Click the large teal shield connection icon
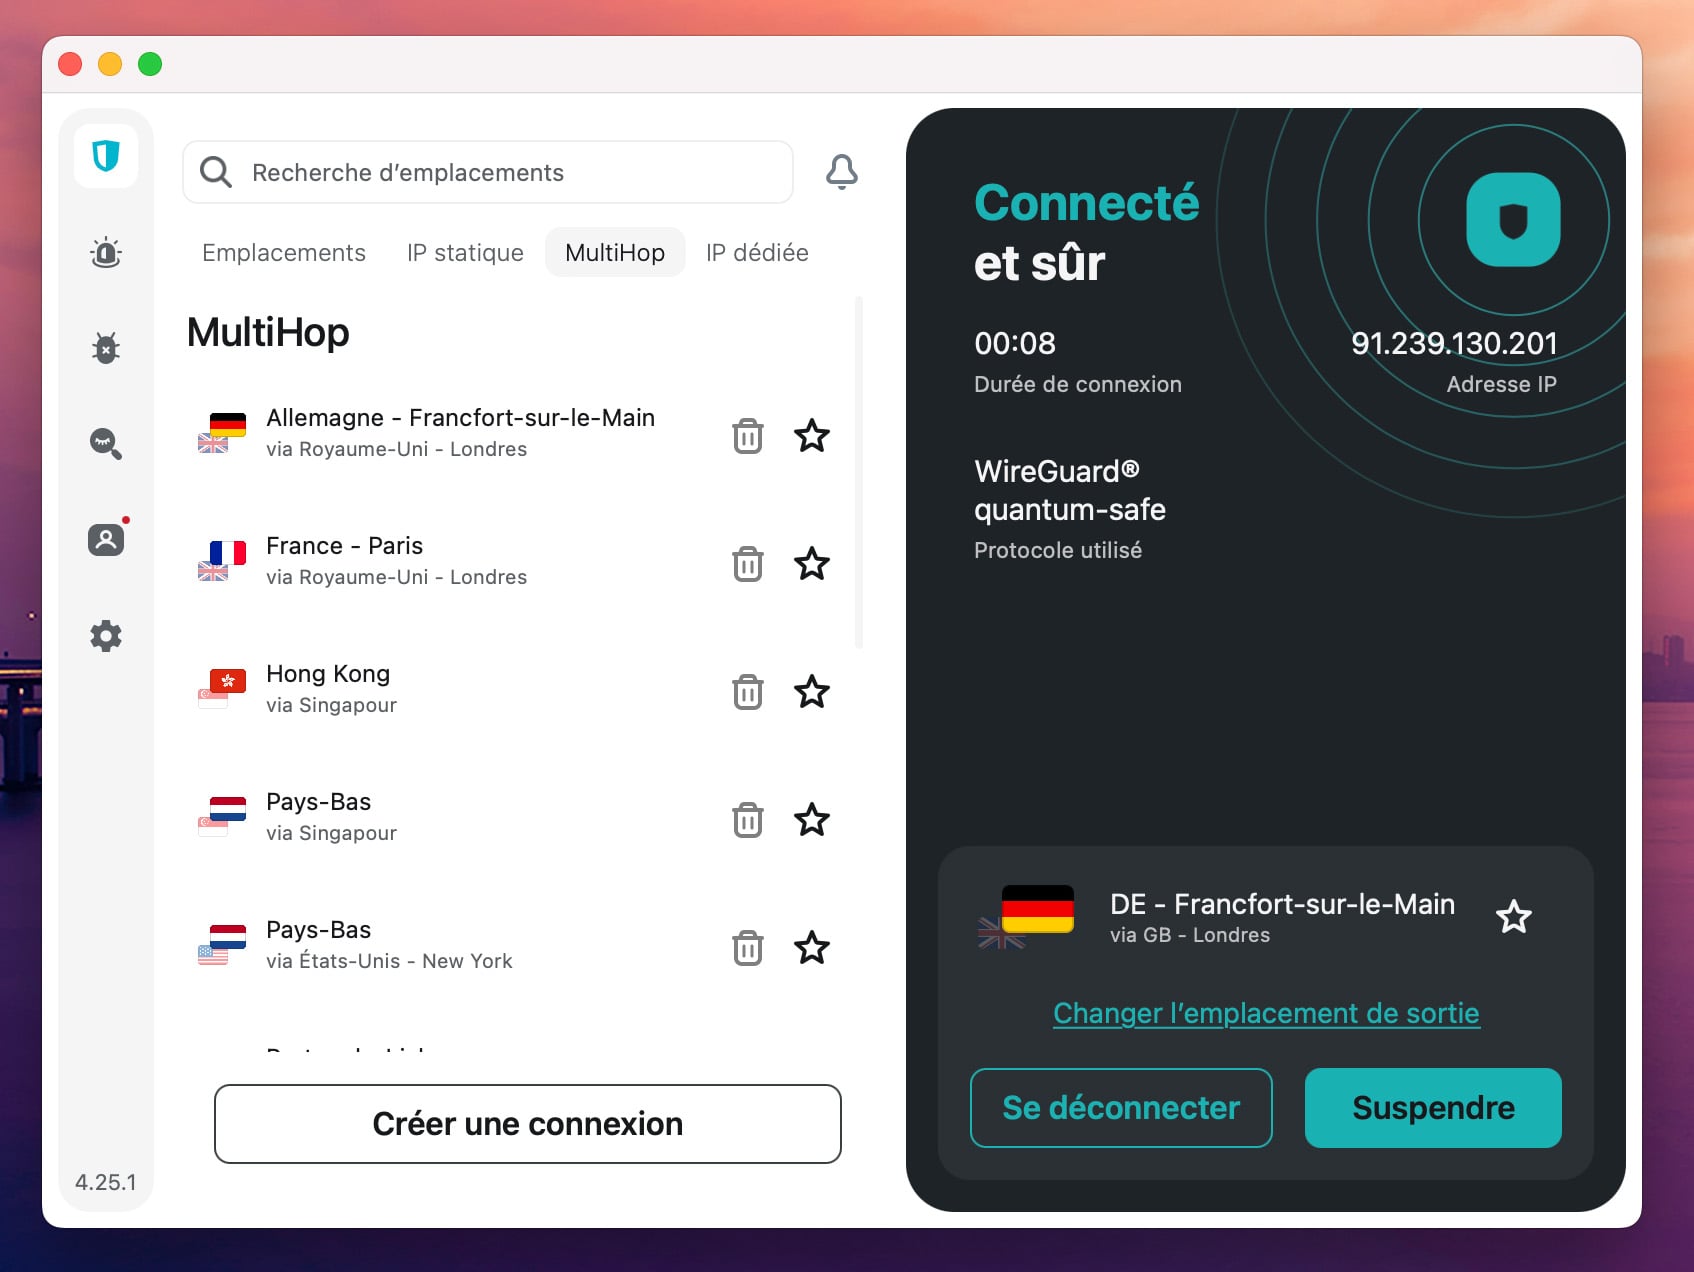Image resolution: width=1694 pixels, height=1272 pixels. pyautogui.click(x=1513, y=220)
